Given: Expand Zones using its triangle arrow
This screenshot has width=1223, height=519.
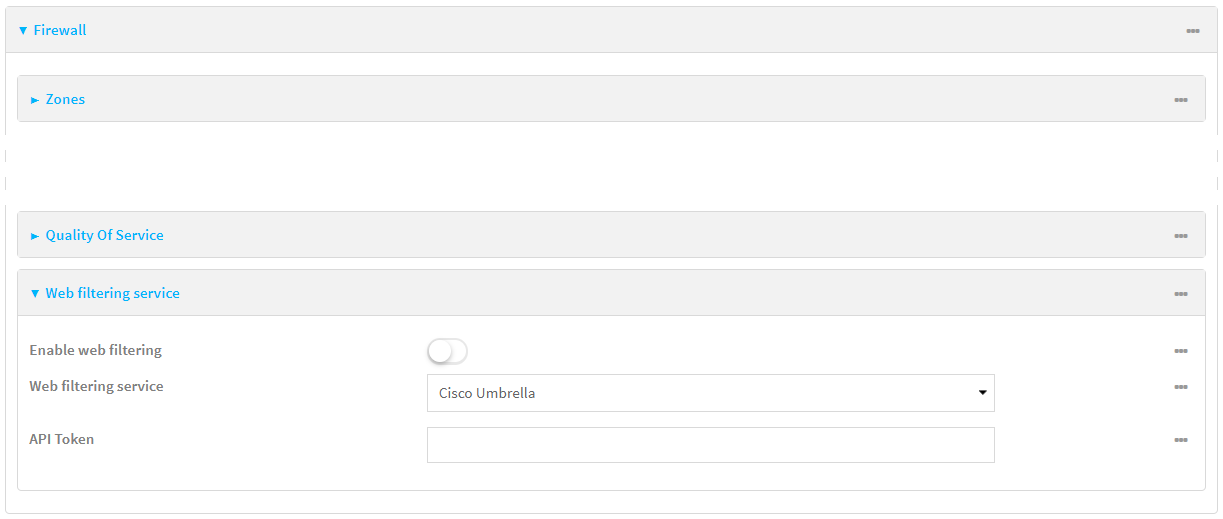Looking at the screenshot, I should (35, 100).
